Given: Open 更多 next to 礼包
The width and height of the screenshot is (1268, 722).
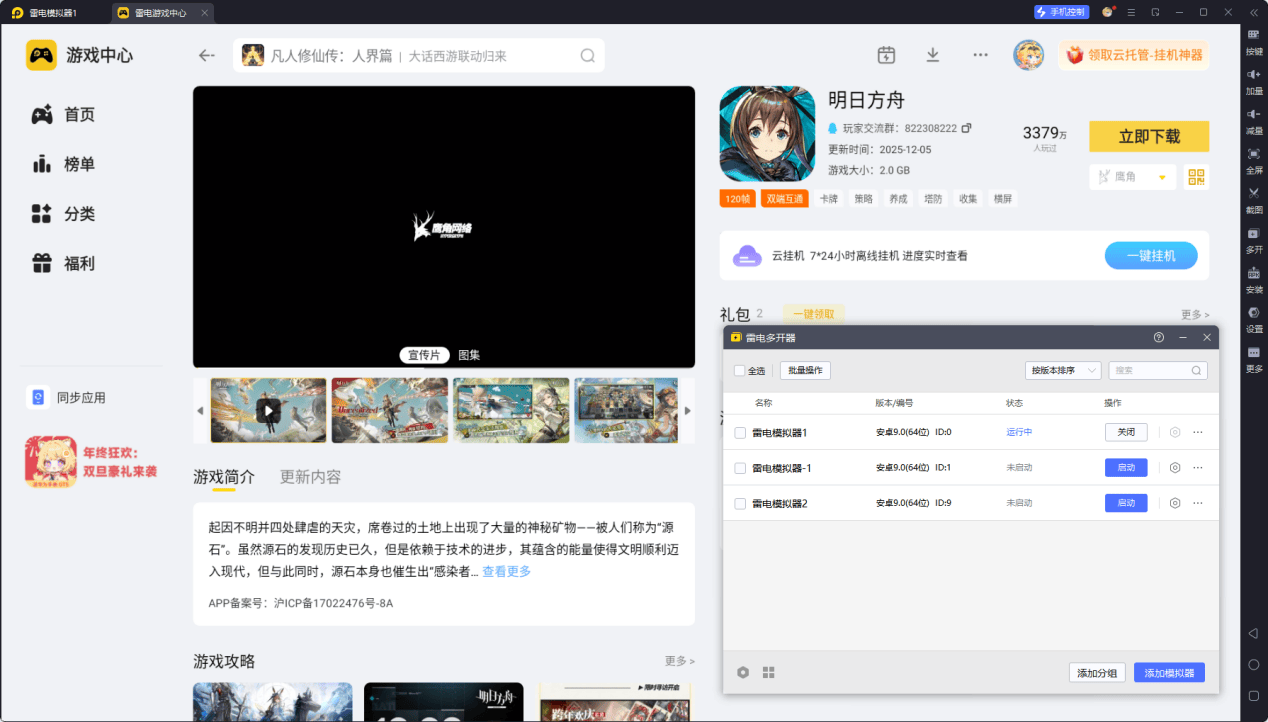Looking at the screenshot, I should 1195,314.
